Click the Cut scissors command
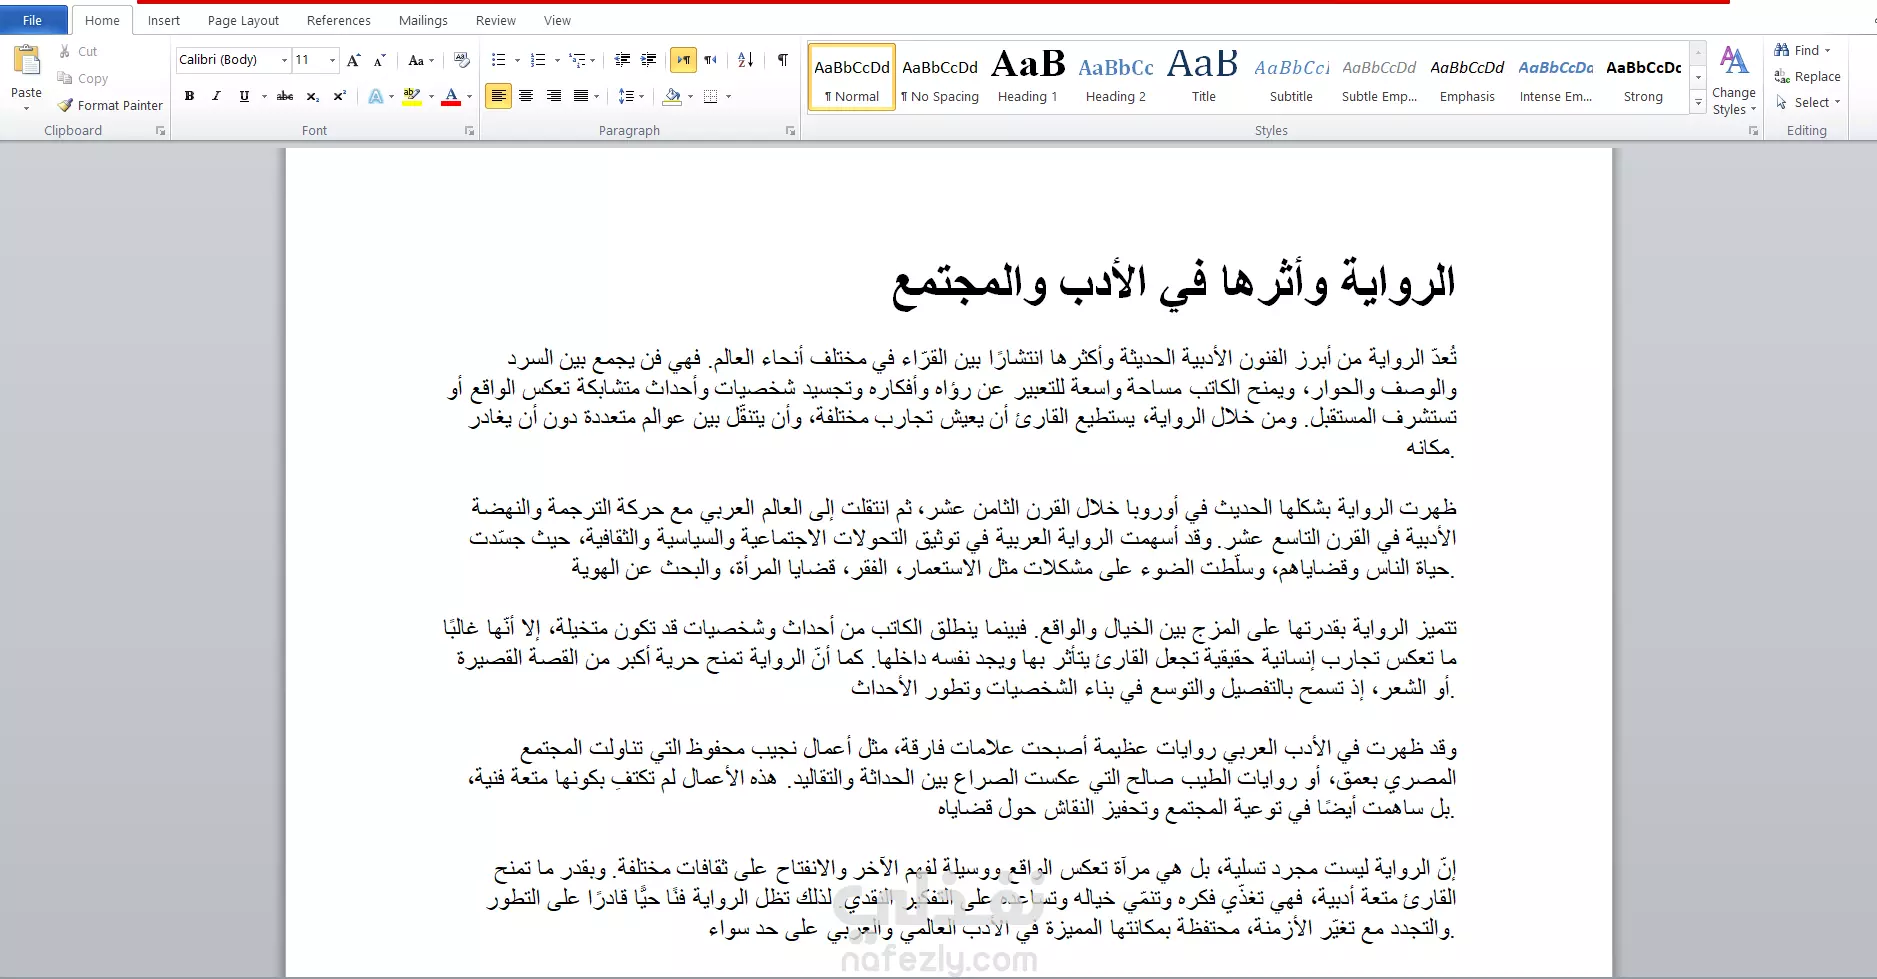 point(78,51)
